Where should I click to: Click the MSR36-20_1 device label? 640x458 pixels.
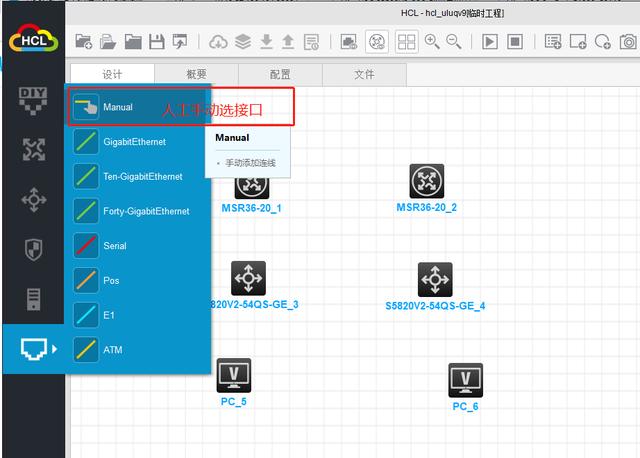tap(251, 208)
